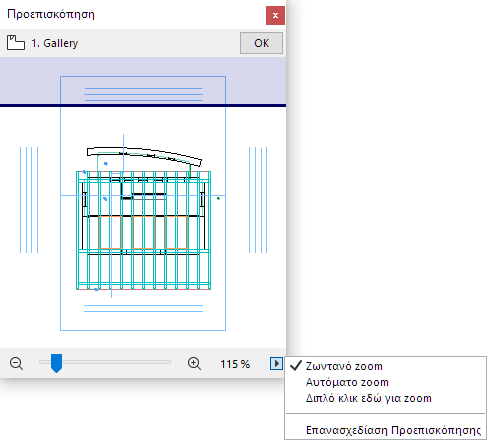Viewport: 489px width, 442px height.
Task: Choose Διπλό κλικ εδώ για zoom
Action: [x=369, y=398]
